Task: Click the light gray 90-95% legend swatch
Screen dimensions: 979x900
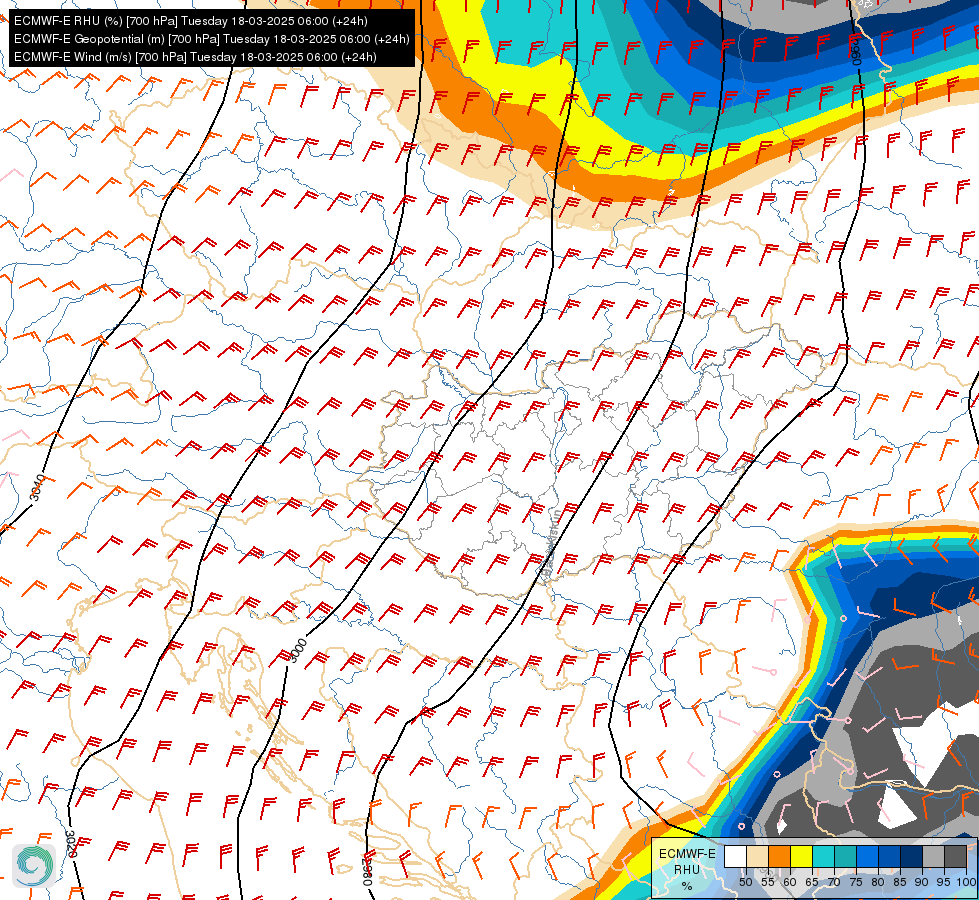Action: 933,856
